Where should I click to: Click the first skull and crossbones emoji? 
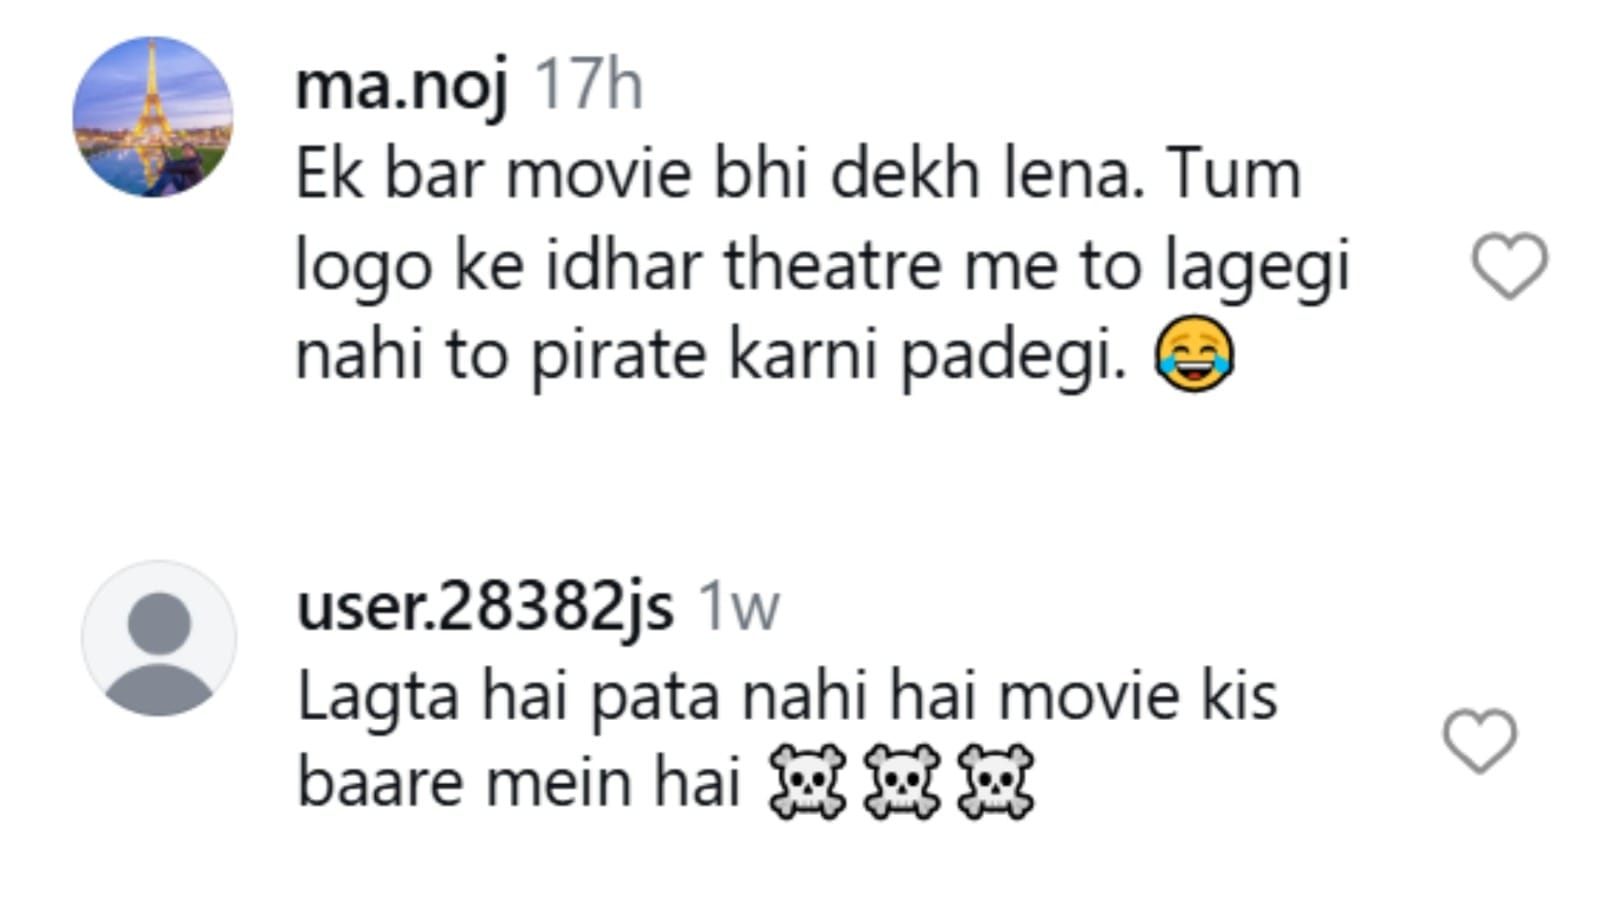[x=806, y=782]
